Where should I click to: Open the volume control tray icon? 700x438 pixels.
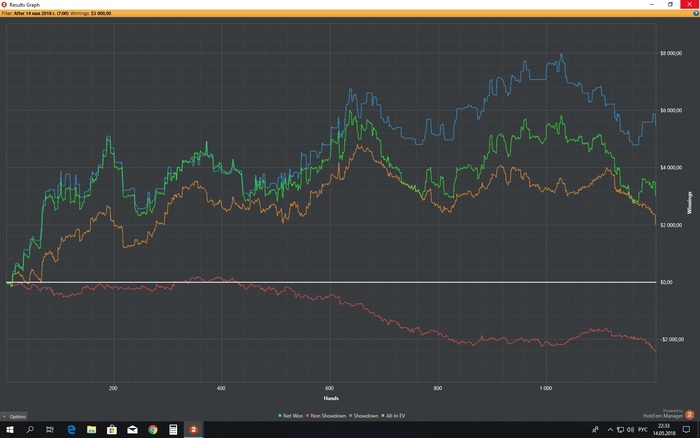[x=630, y=430]
